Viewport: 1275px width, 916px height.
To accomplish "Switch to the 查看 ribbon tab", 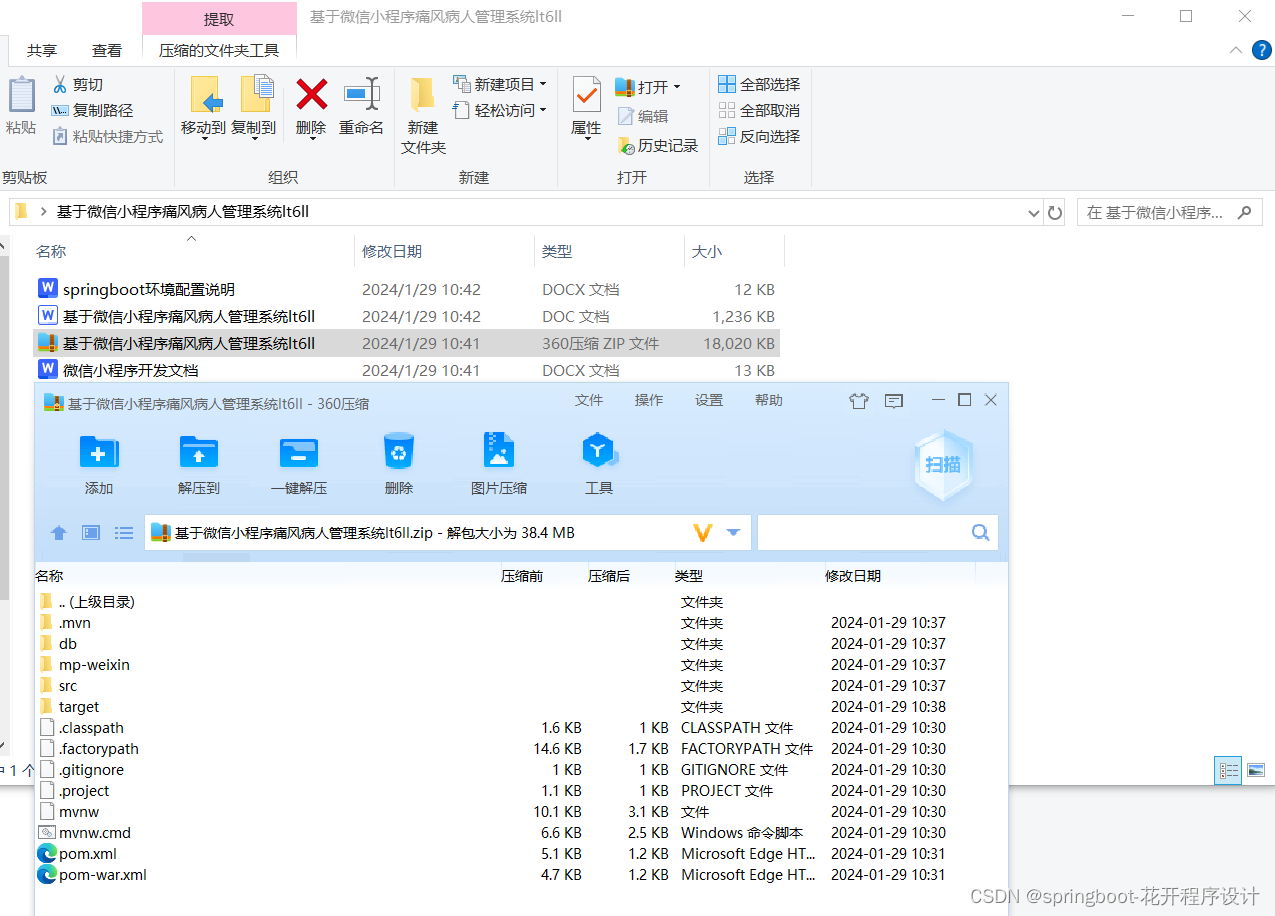I will tap(107, 50).
